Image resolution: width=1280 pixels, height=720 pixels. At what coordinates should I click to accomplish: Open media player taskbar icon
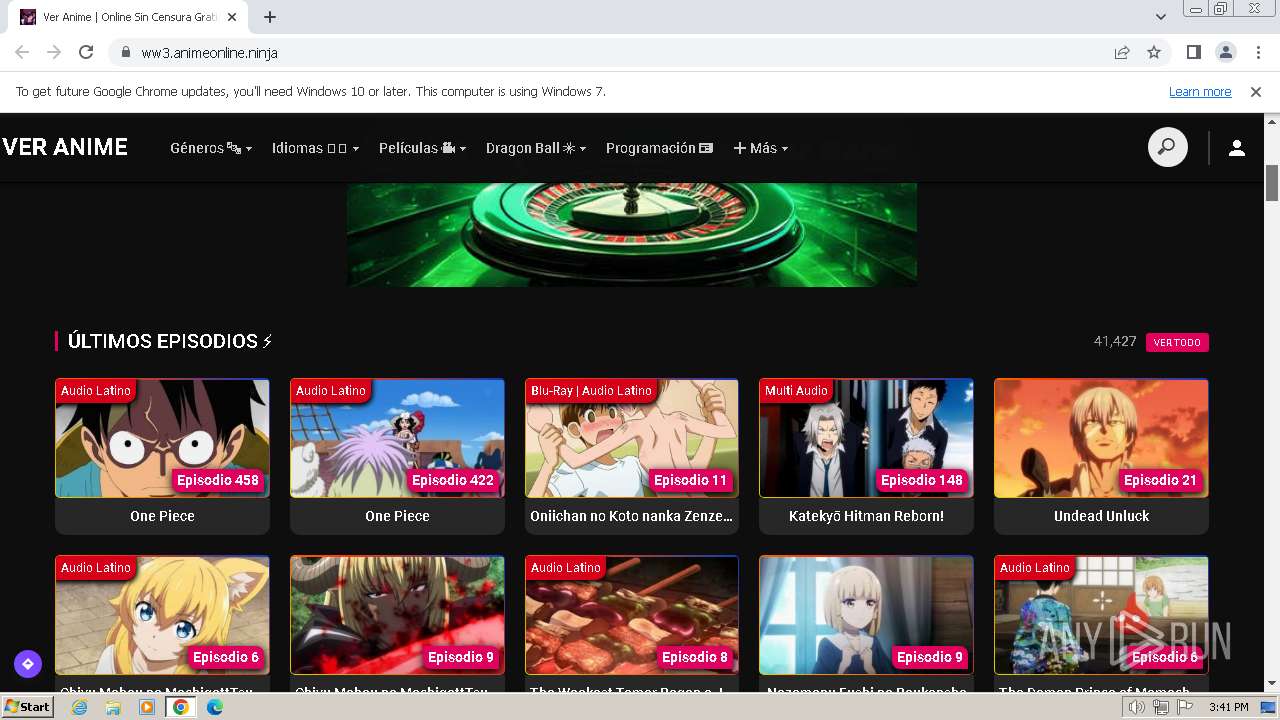pos(147,707)
